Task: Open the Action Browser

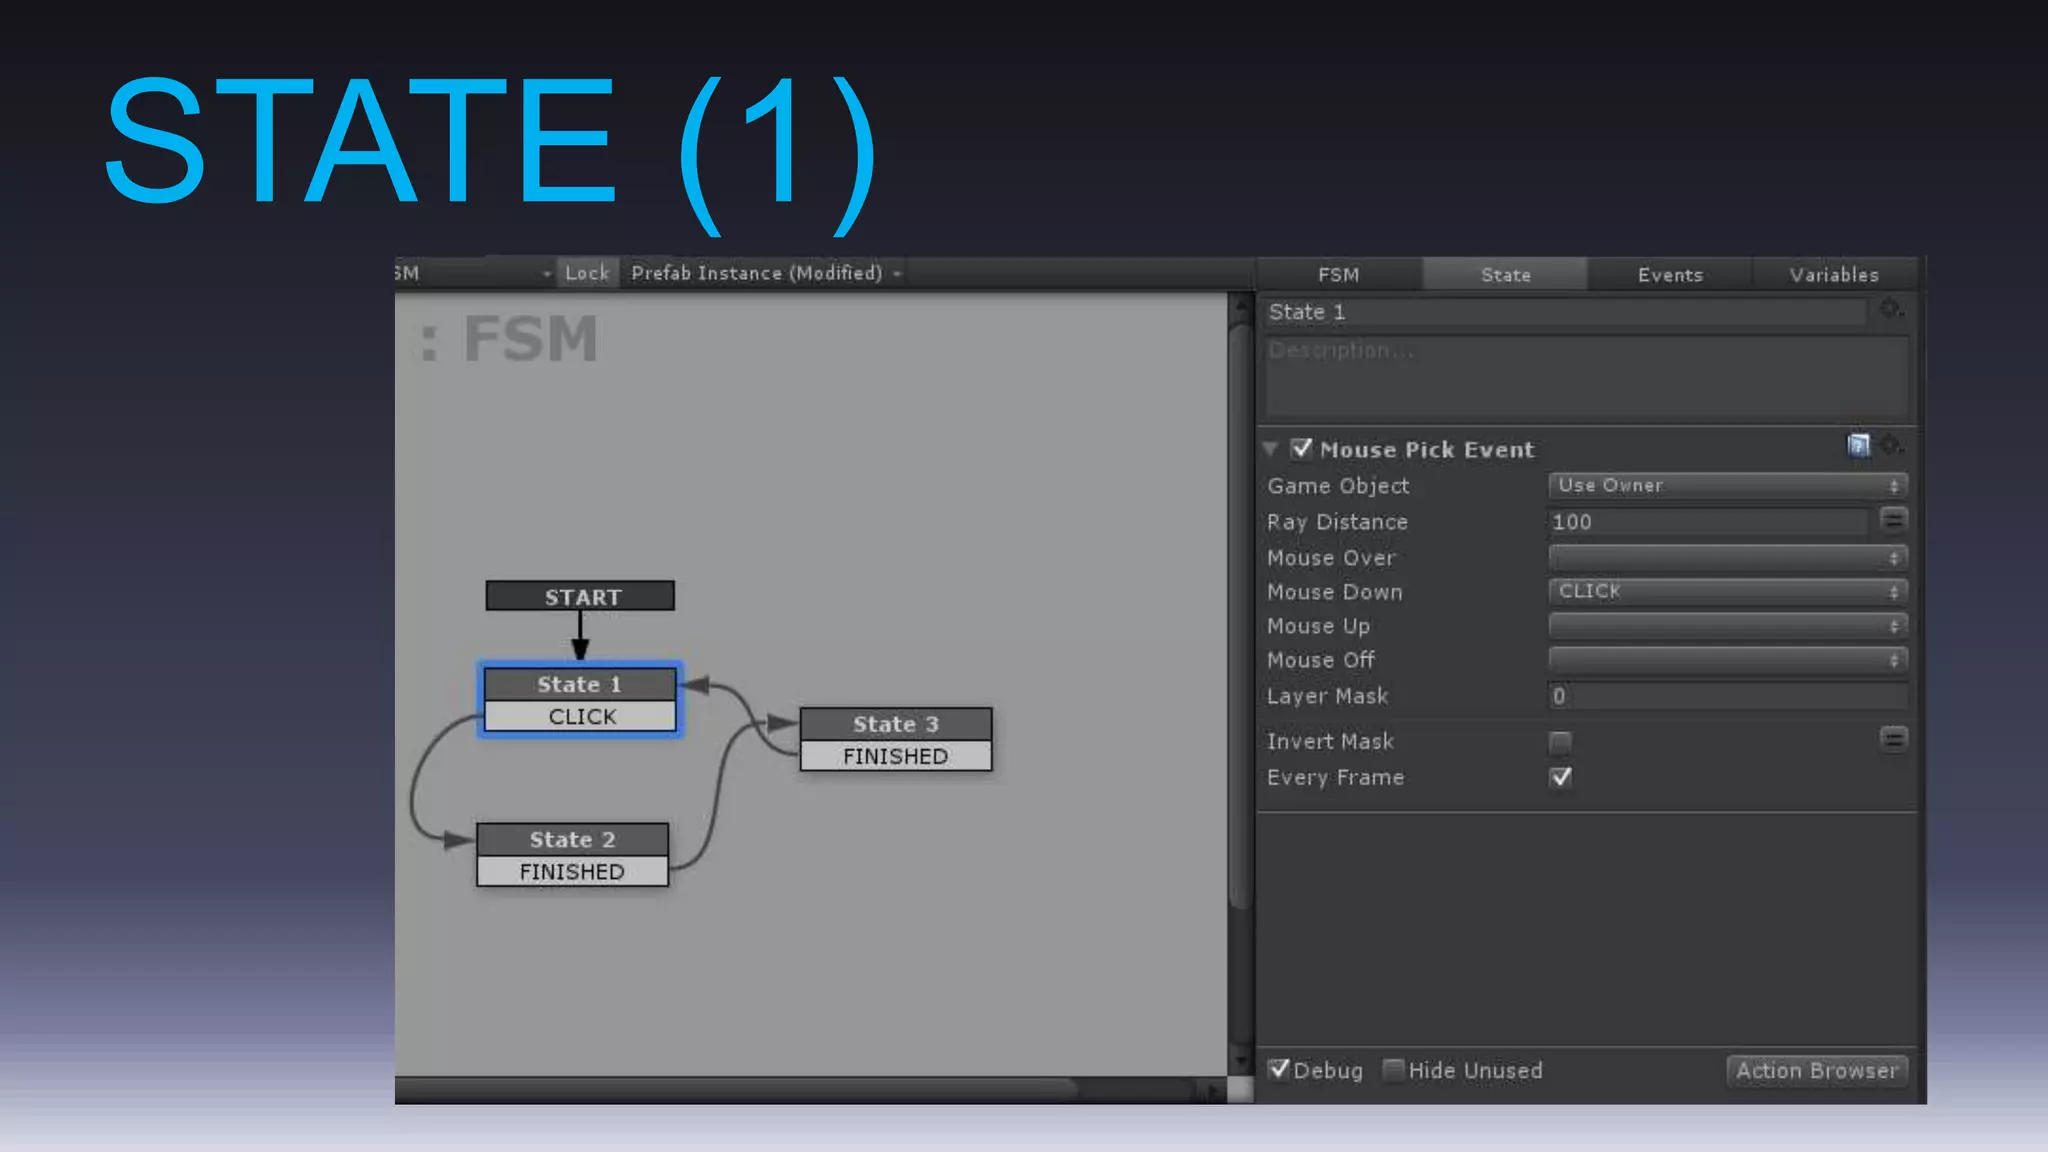Action: coord(1816,1071)
